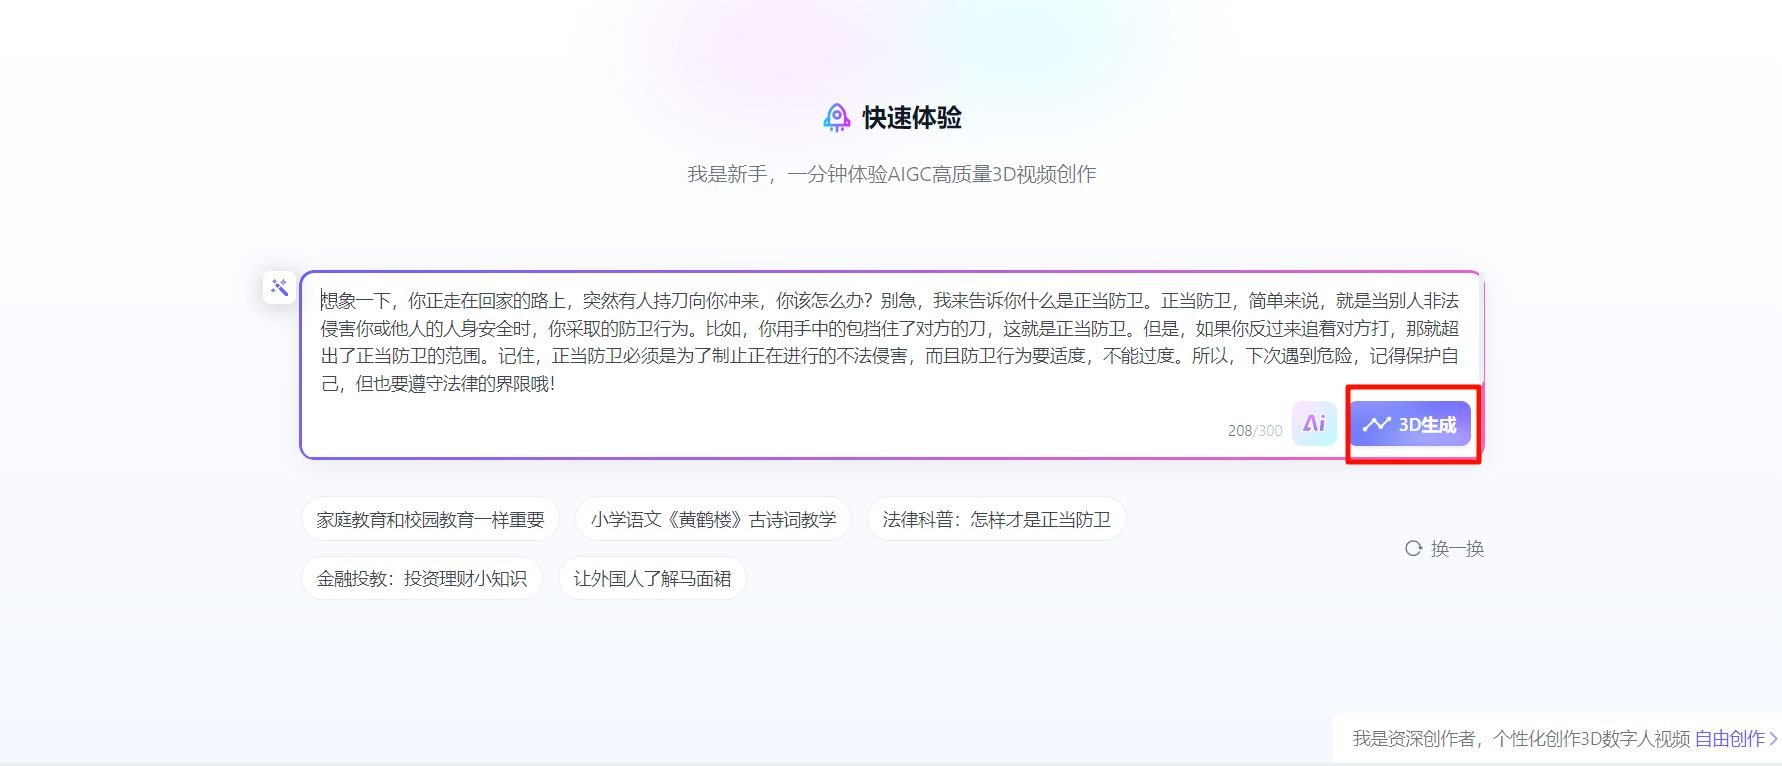Click the 我是新手 subtitle line
Screen dimensions: 1782x766
891,174
